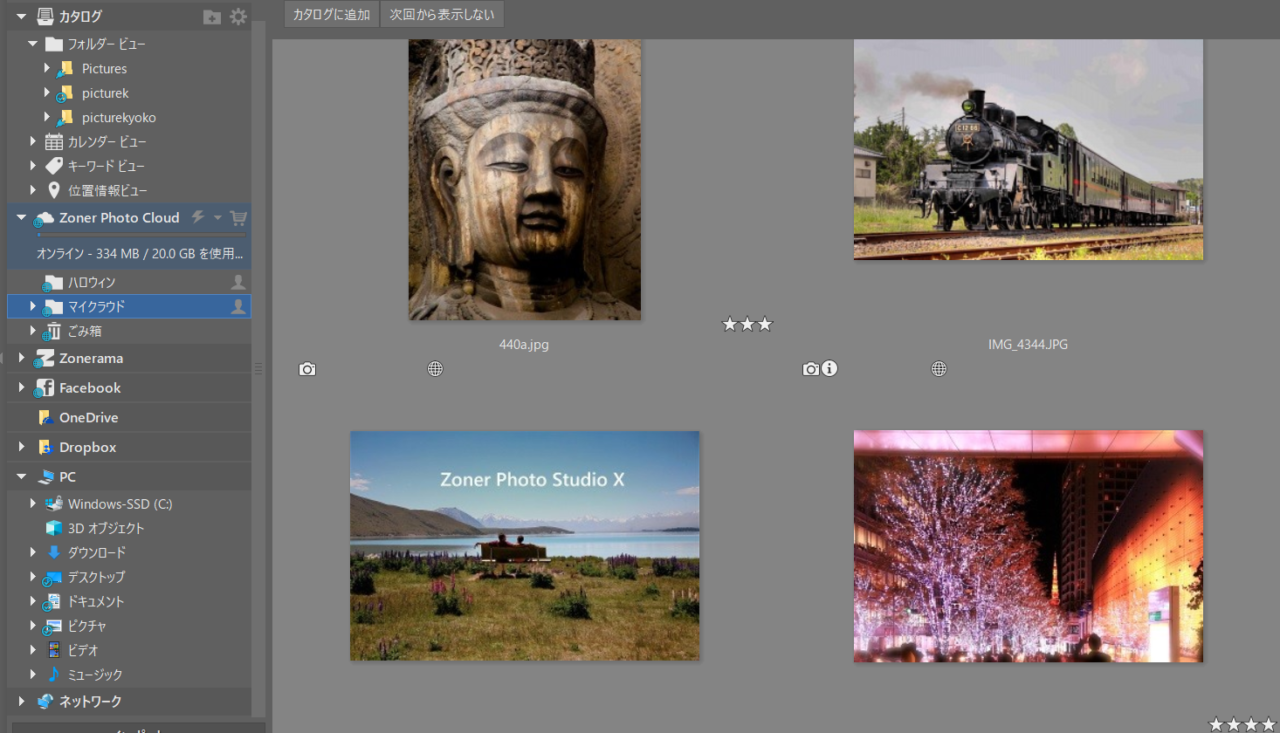Select the ドキュメント folder label
The height and width of the screenshot is (733, 1280).
pos(96,602)
